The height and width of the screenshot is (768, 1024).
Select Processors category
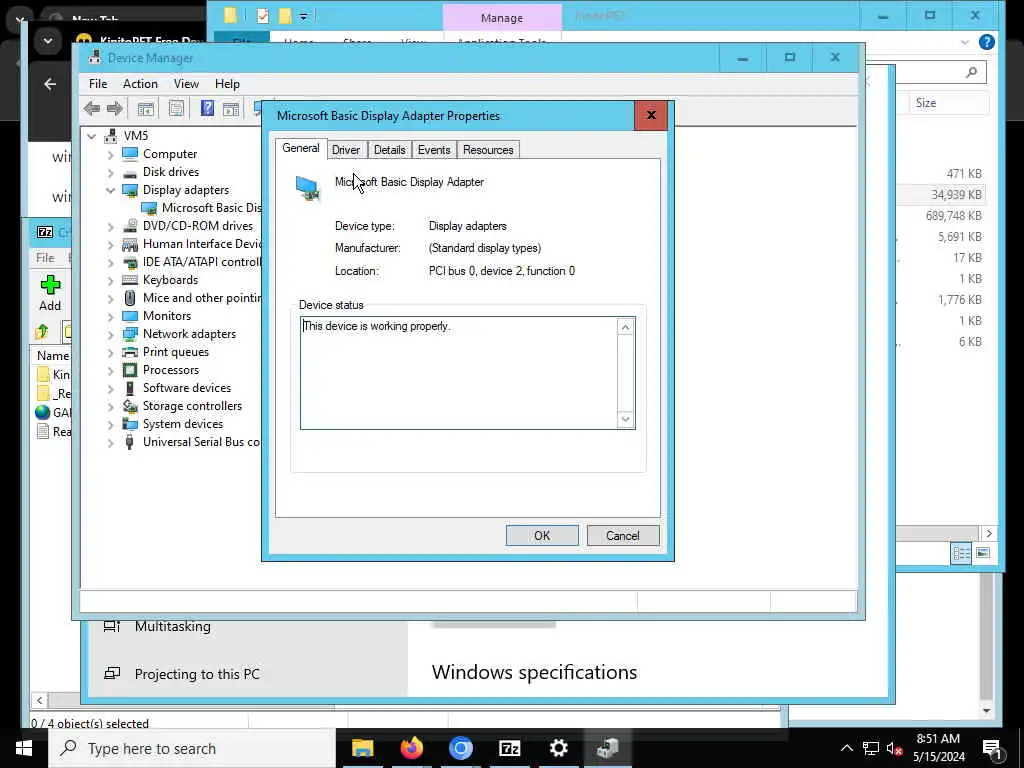coord(171,370)
